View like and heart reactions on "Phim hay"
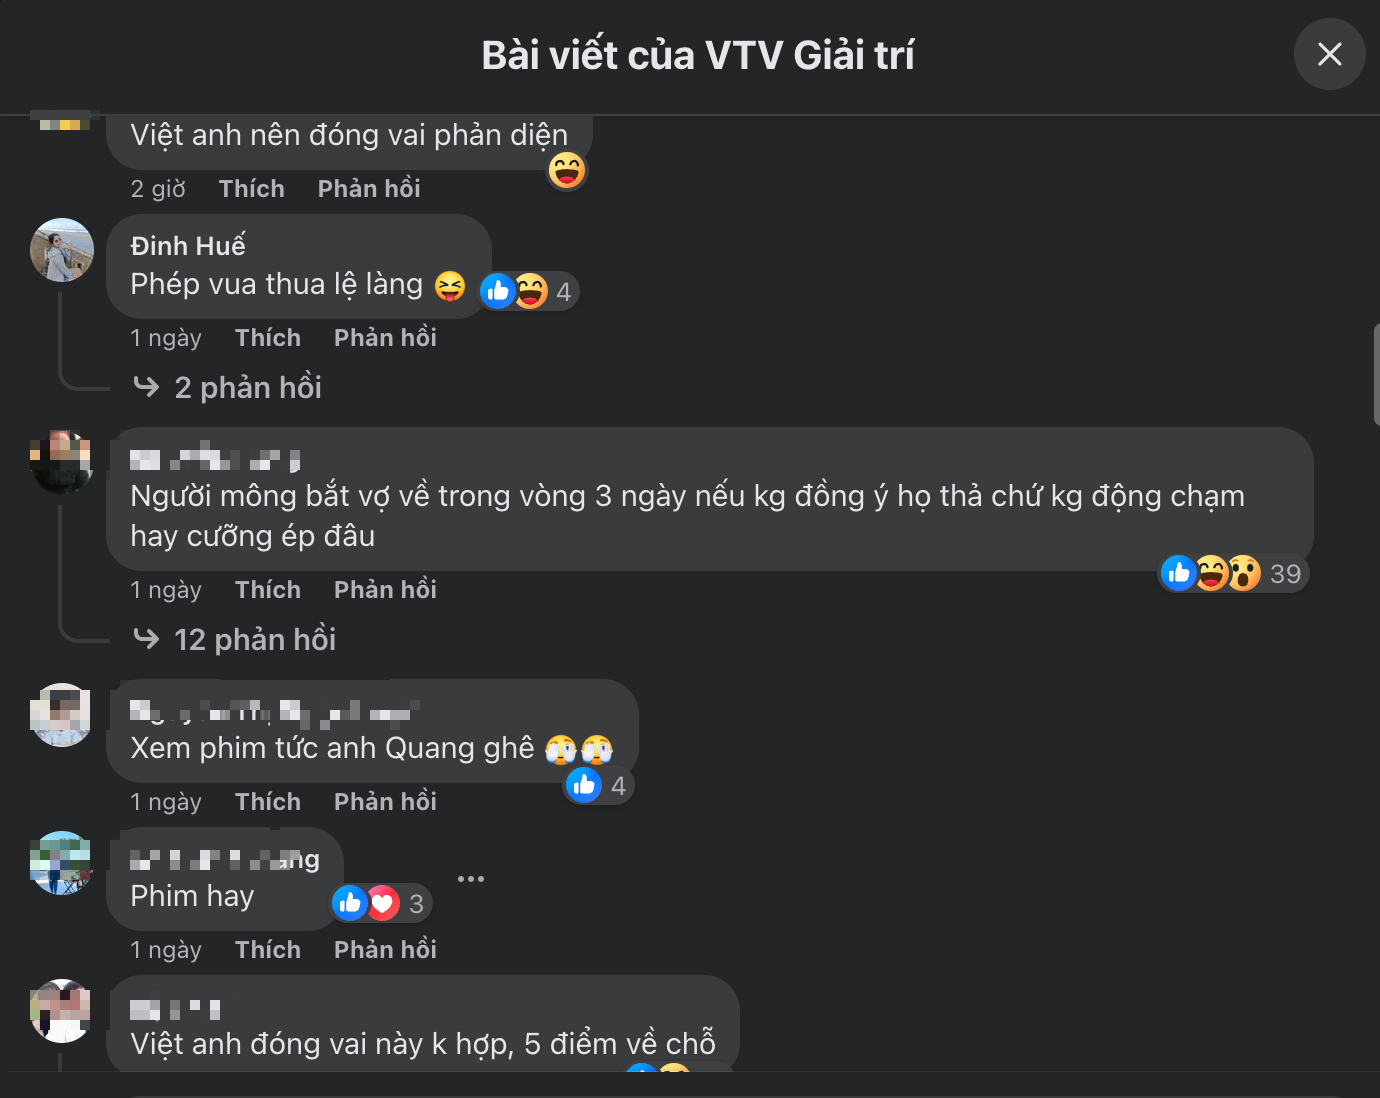 380,904
